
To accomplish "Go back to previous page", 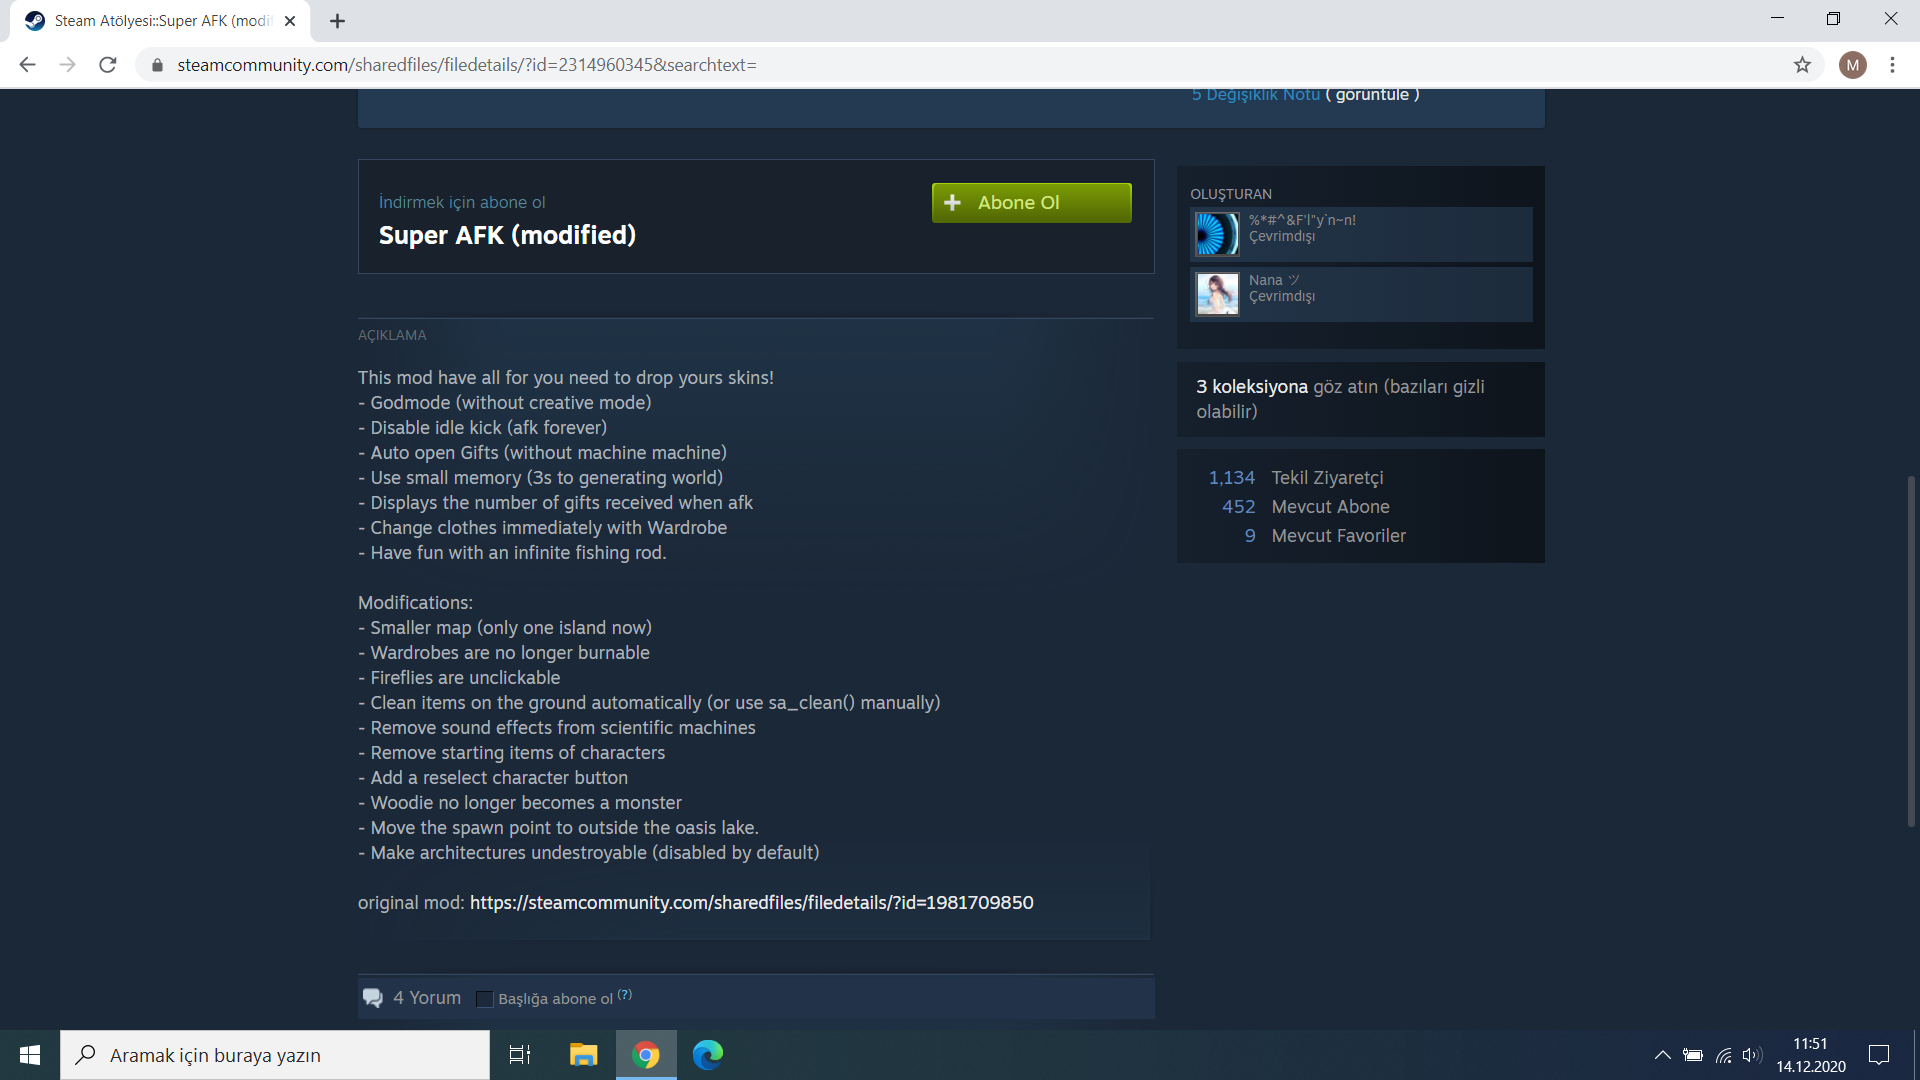I will (x=27, y=65).
